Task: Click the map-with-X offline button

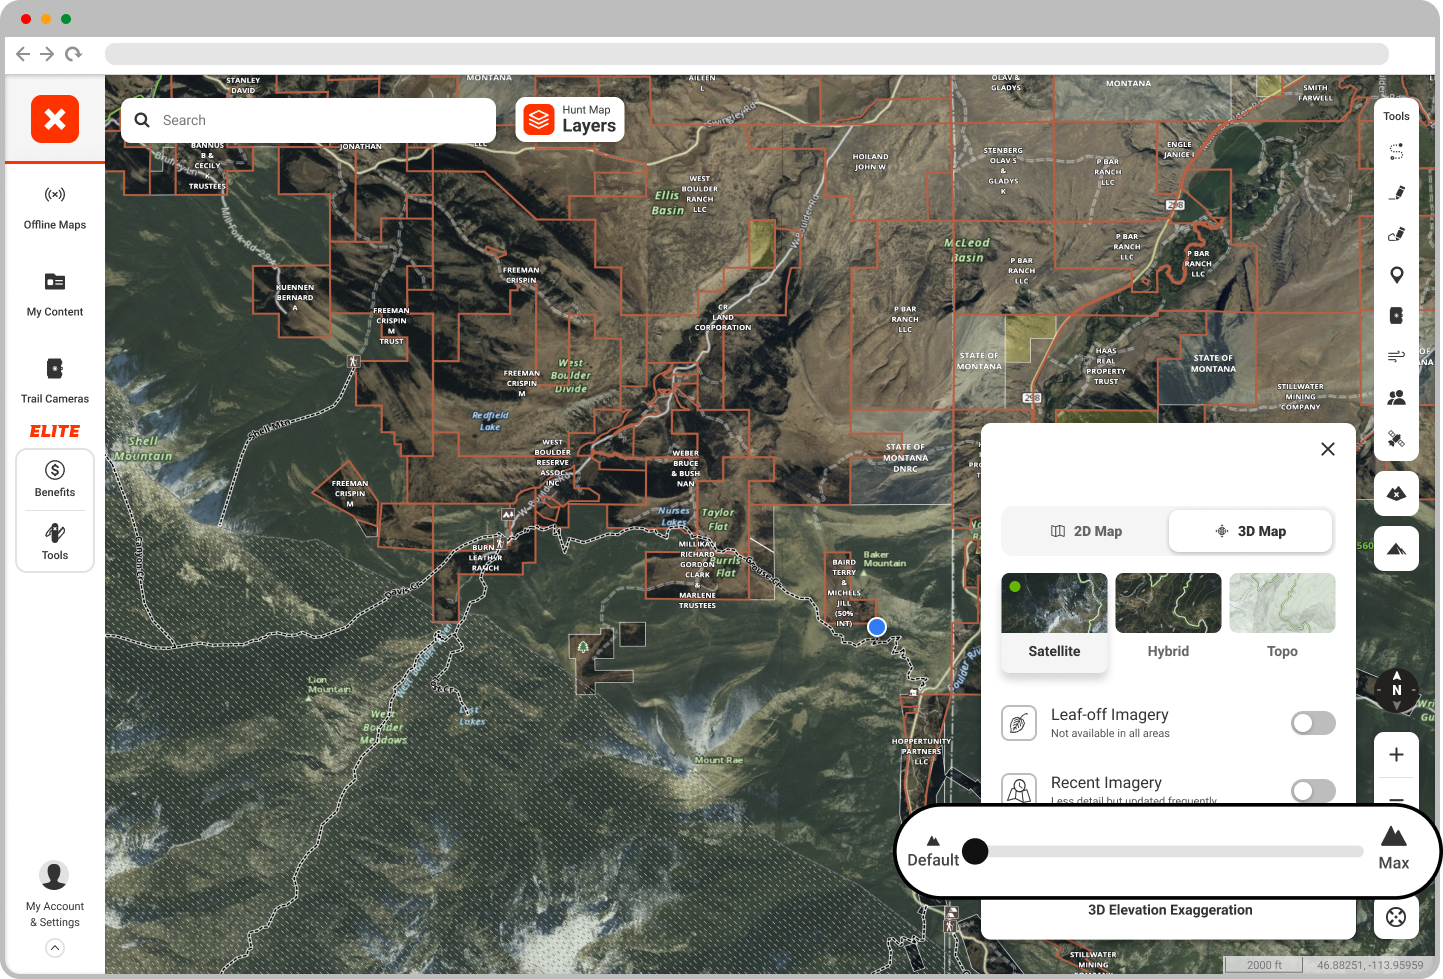Action: point(1397,493)
